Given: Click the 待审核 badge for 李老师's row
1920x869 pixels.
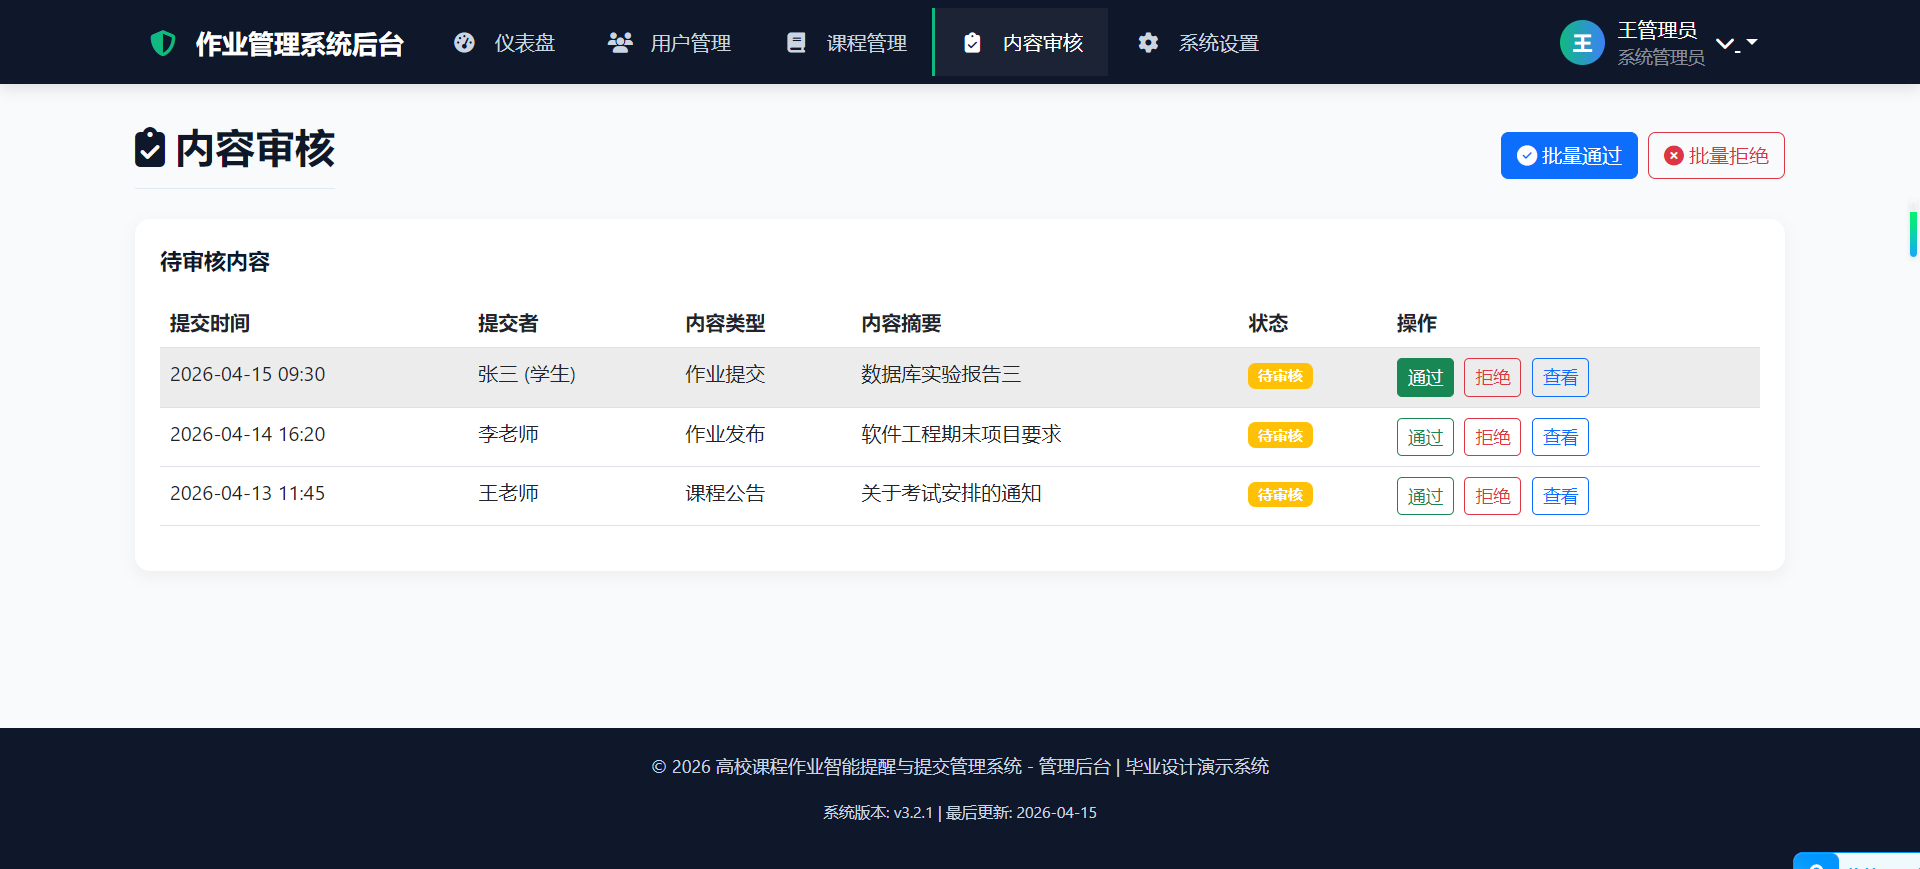Looking at the screenshot, I should (1280, 435).
